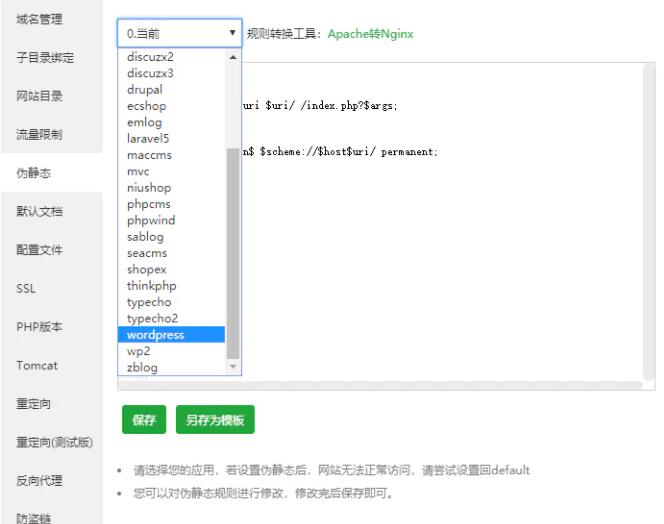
Task: Open the 流量限制 settings tab
Action: pyautogui.click(x=39, y=134)
